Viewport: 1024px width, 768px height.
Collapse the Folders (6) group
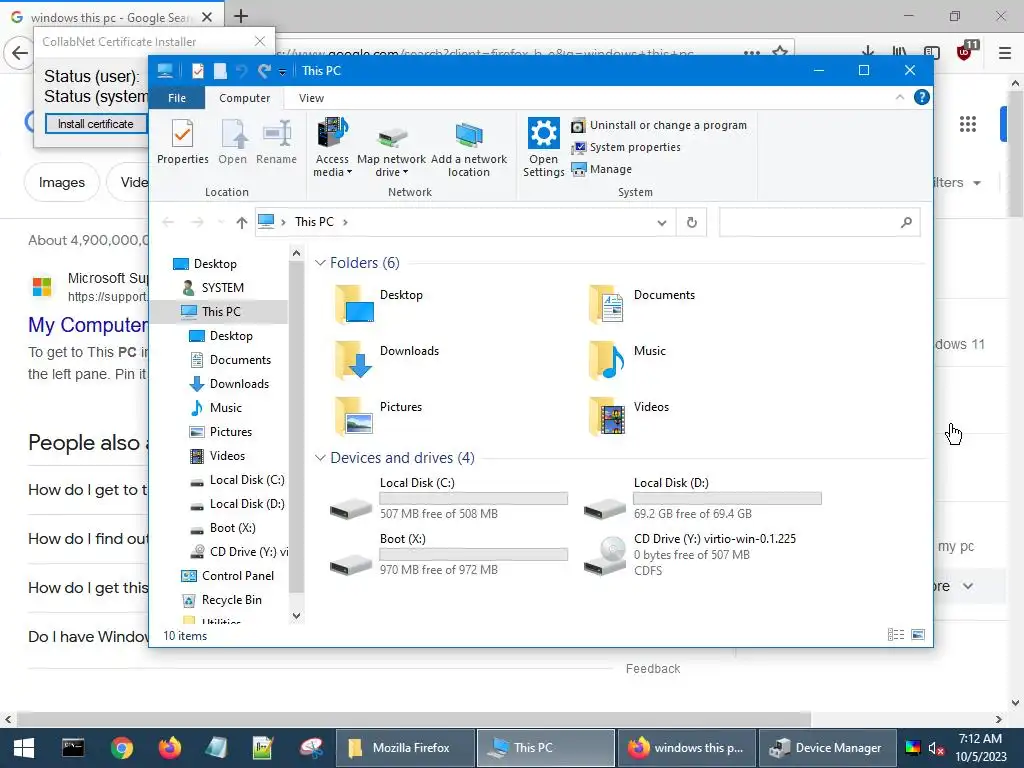[320, 263]
